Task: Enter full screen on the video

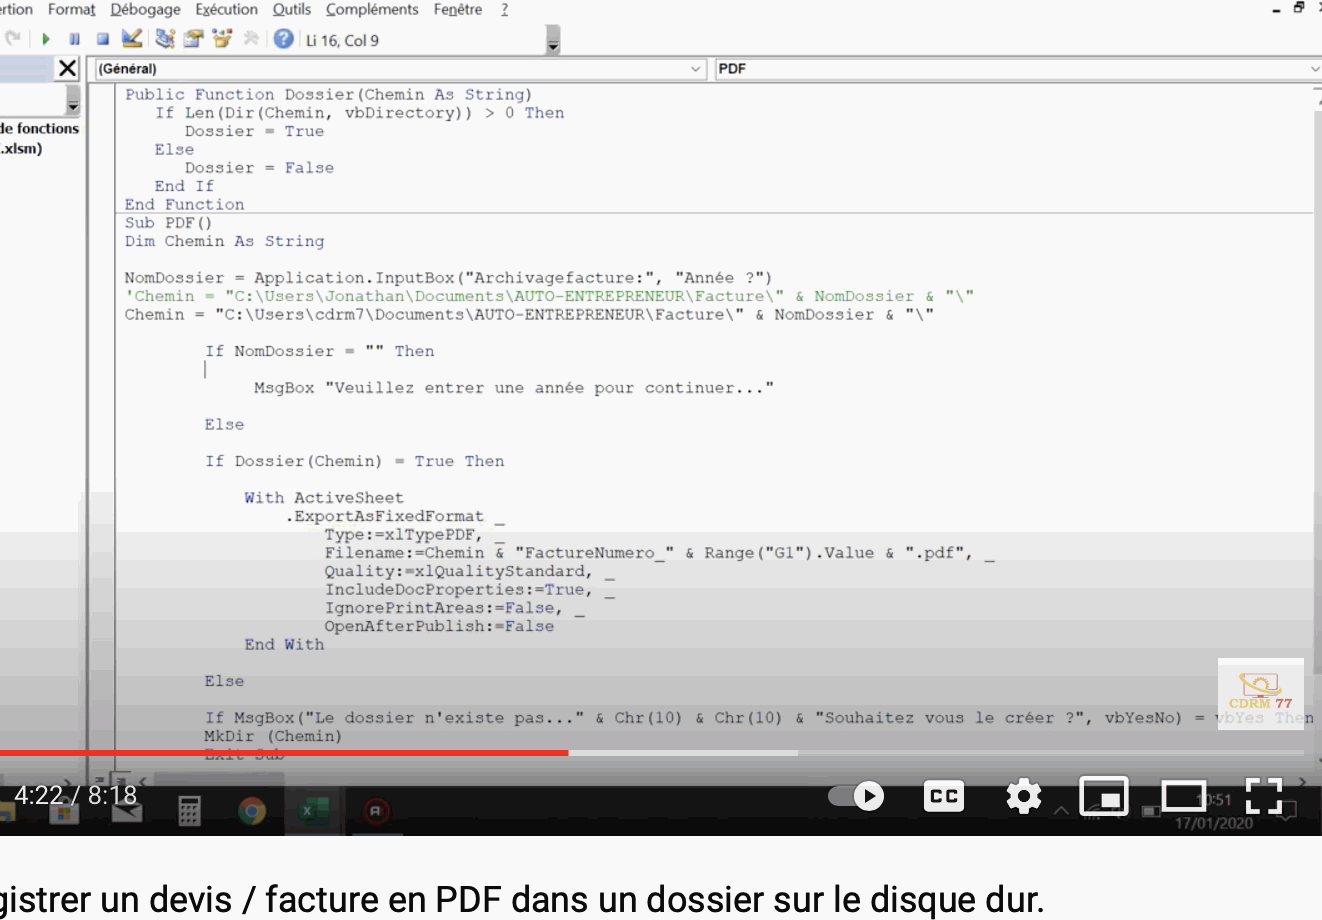Action: click(x=1264, y=796)
